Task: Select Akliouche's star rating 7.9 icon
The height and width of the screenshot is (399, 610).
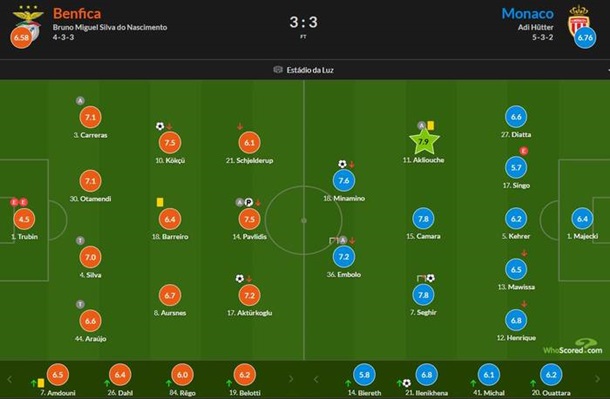Action: tap(424, 142)
